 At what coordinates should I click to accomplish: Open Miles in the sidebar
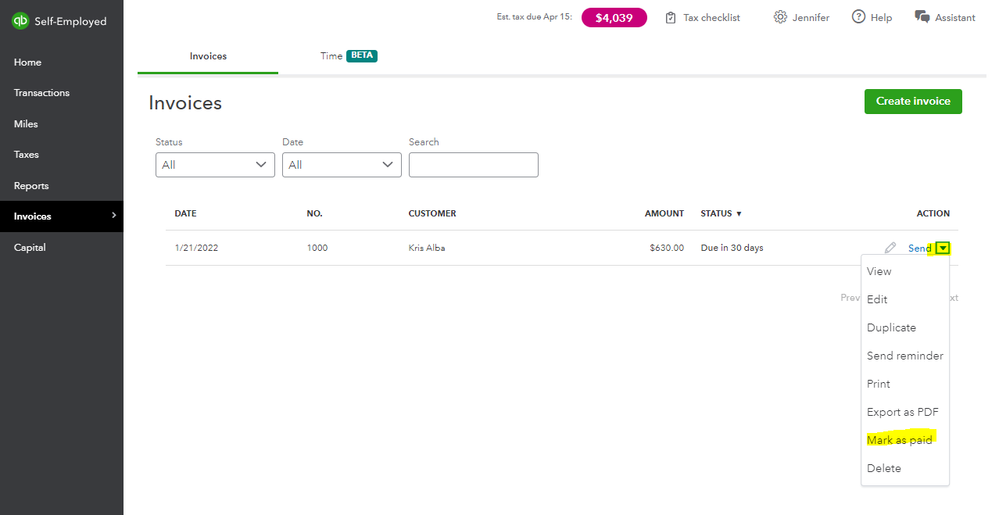coord(25,124)
